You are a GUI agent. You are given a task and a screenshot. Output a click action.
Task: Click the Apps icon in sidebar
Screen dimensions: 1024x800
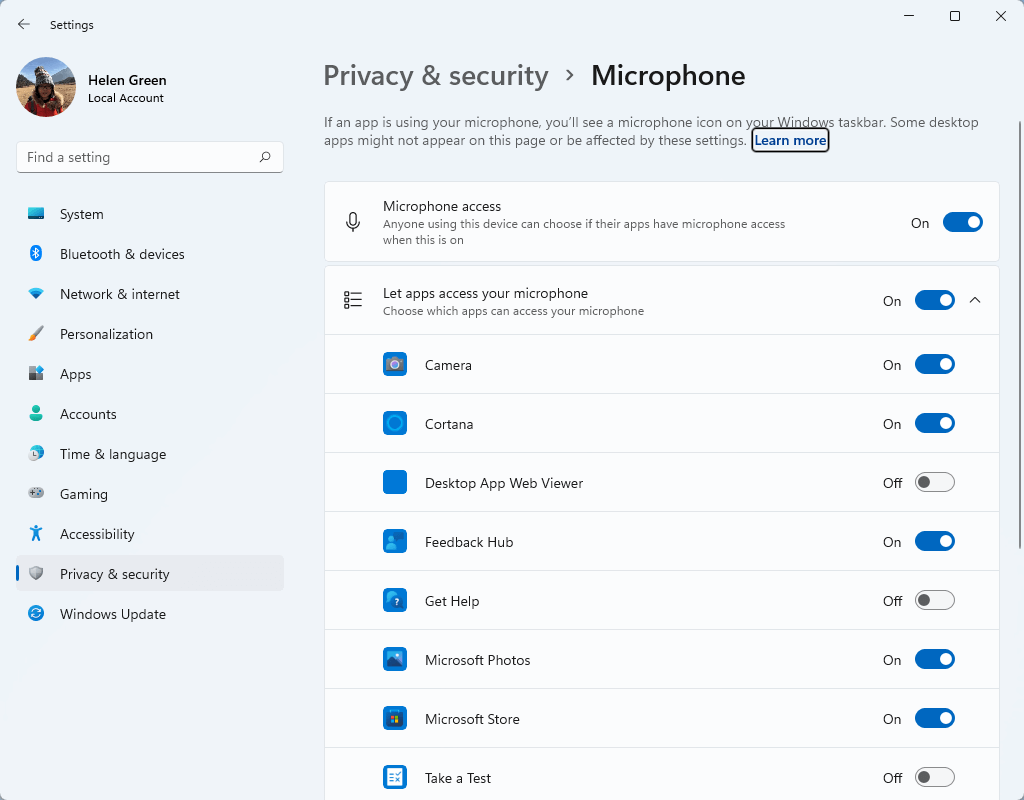[36, 374]
